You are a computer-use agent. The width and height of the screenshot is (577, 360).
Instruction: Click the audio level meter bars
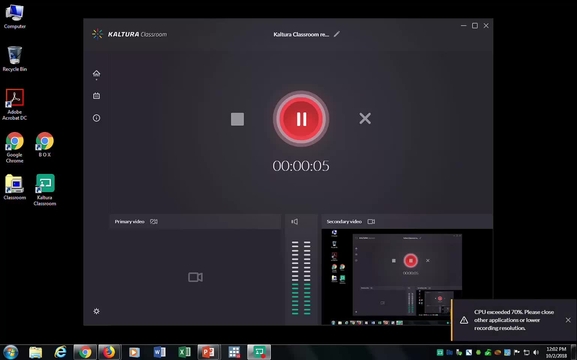(301, 278)
